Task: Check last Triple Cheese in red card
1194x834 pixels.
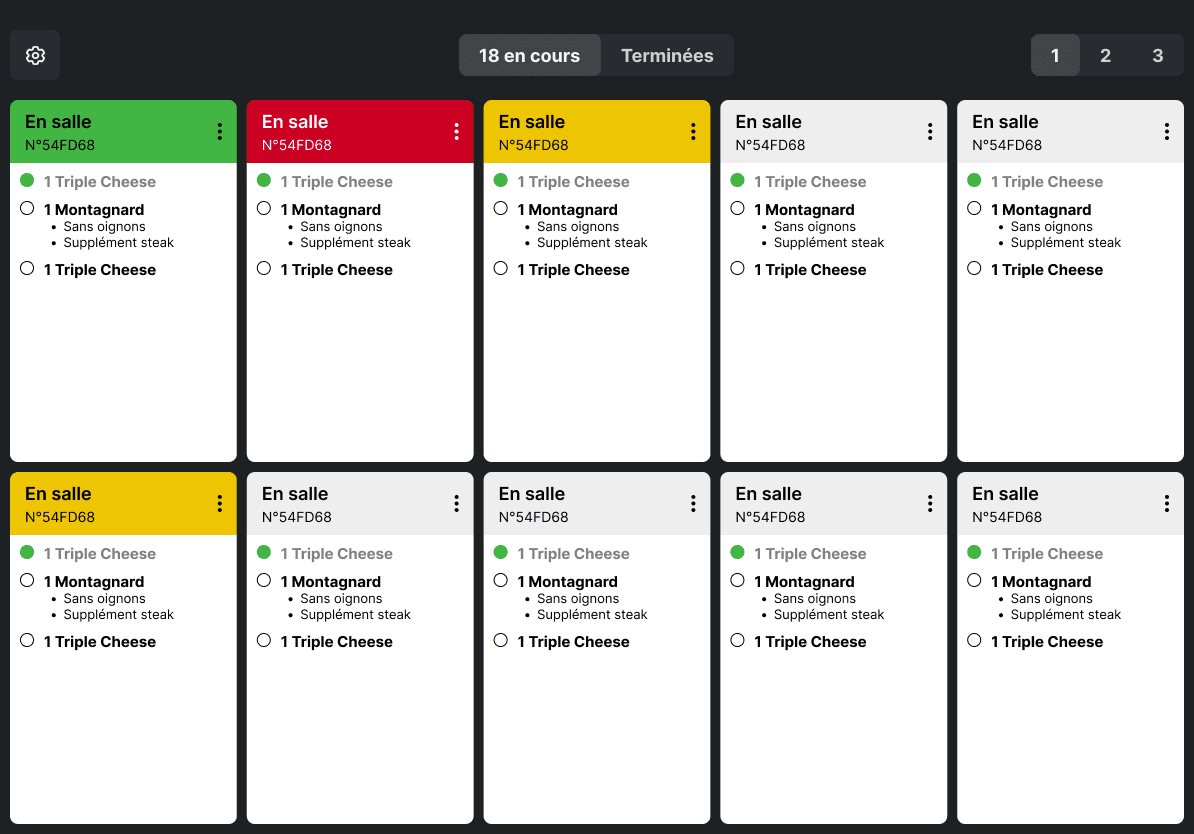Action: [264, 268]
